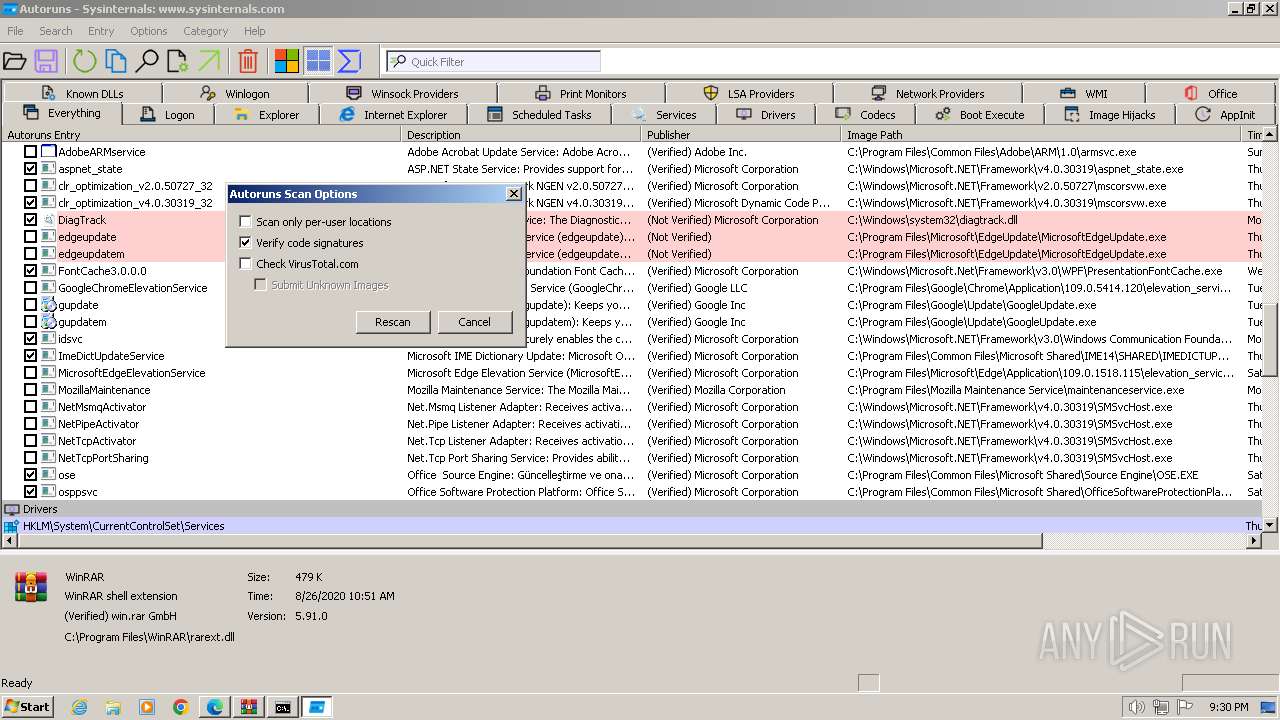Toggle the MozillaMaintenance entry checkbox
This screenshot has height=720, width=1280.
point(30,390)
